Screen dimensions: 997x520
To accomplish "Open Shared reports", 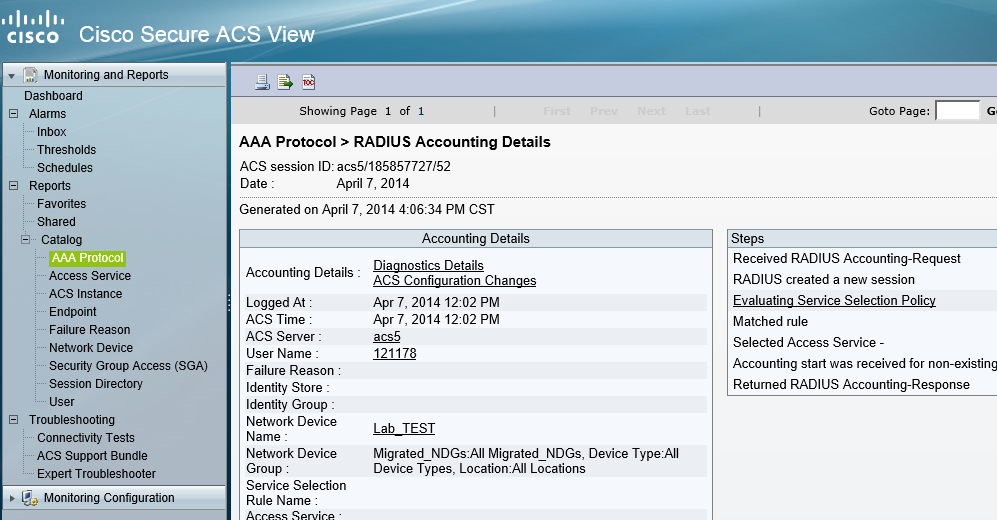I will [56, 222].
